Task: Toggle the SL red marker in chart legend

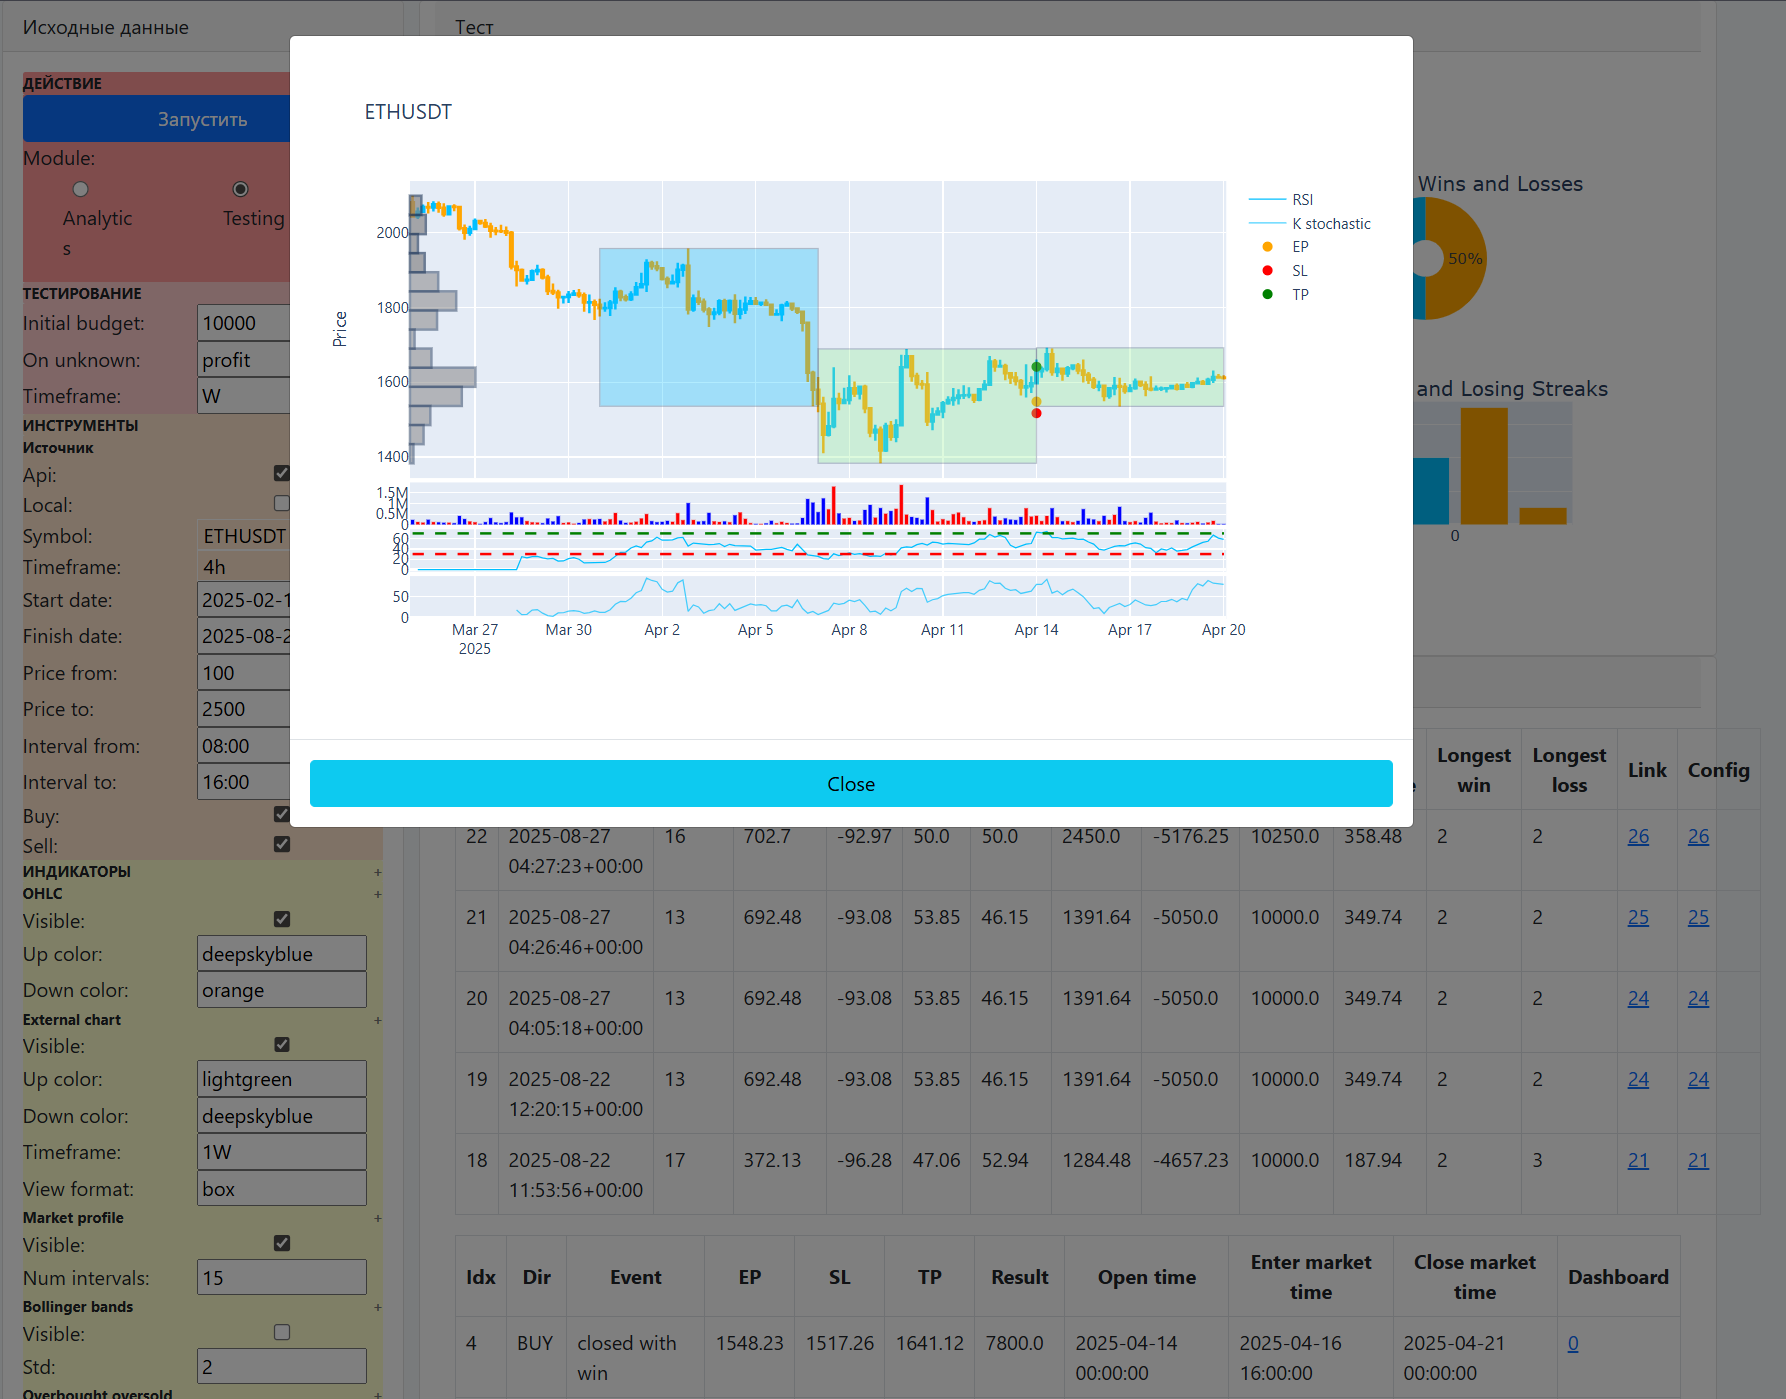Action: tap(1299, 271)
